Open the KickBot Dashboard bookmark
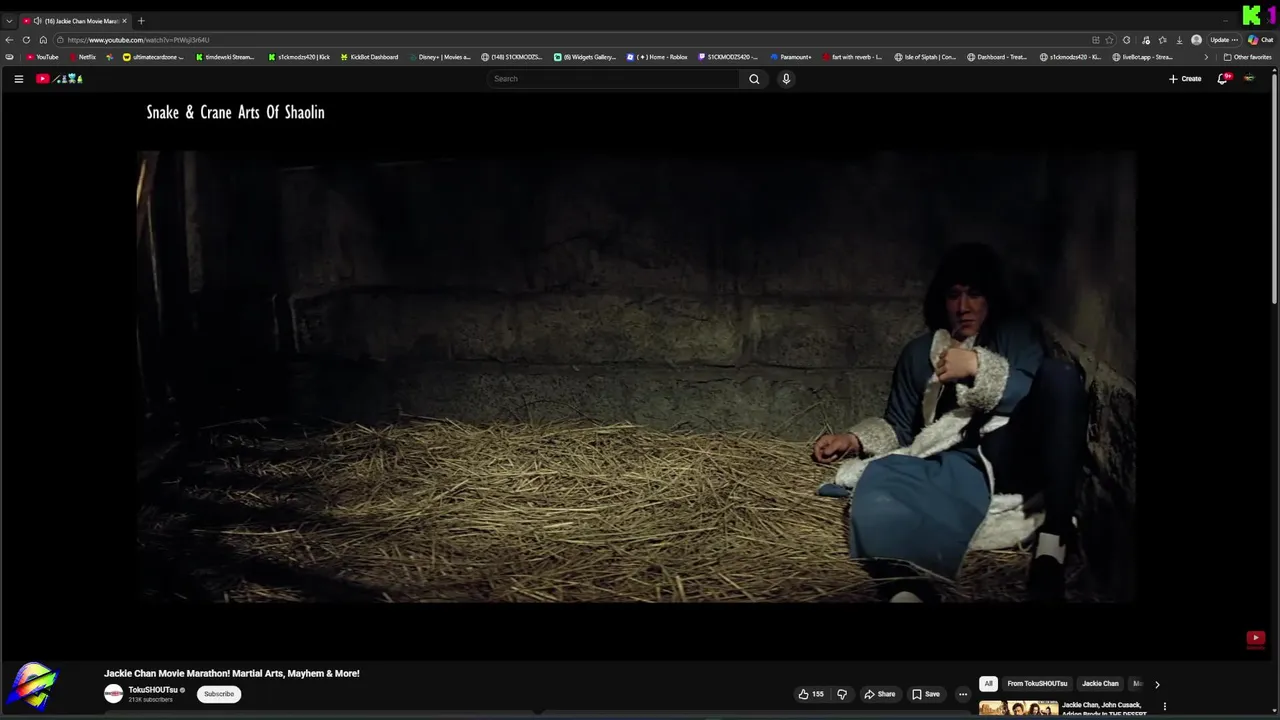This screenshot has height=720, width=1280. pyautogui.click(x=369, y=57)
